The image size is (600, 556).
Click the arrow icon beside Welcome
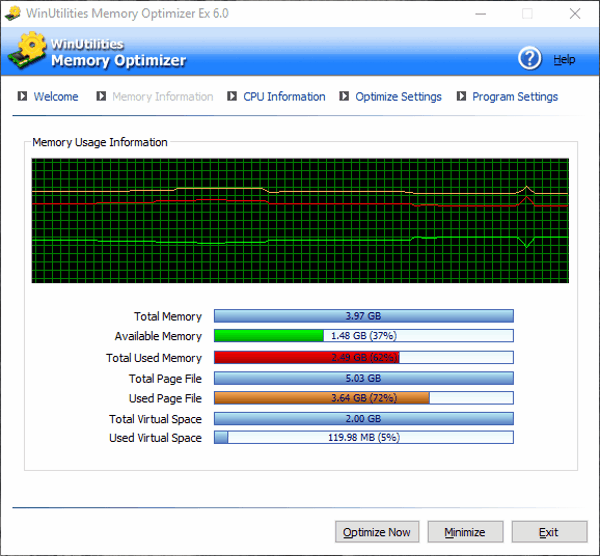22,96
